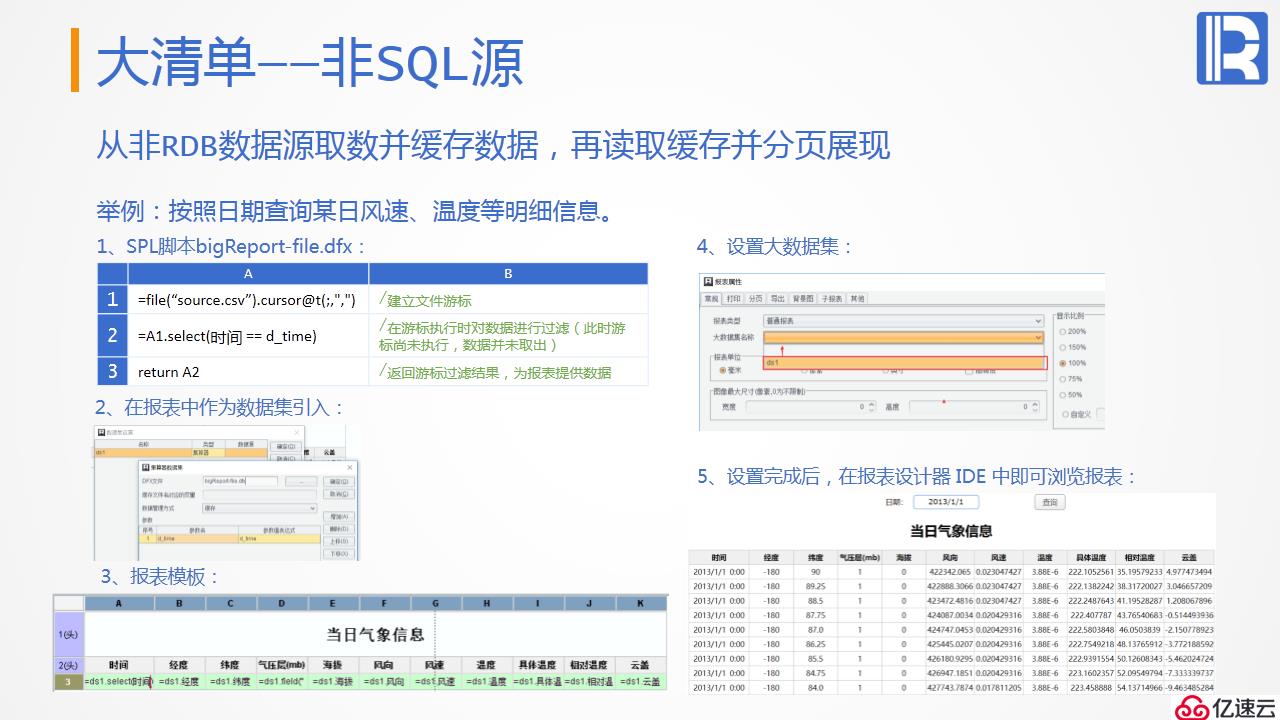Choose the 100% display ratio radio
Screen dimensions: 1280x720
tap(1062, 363)
